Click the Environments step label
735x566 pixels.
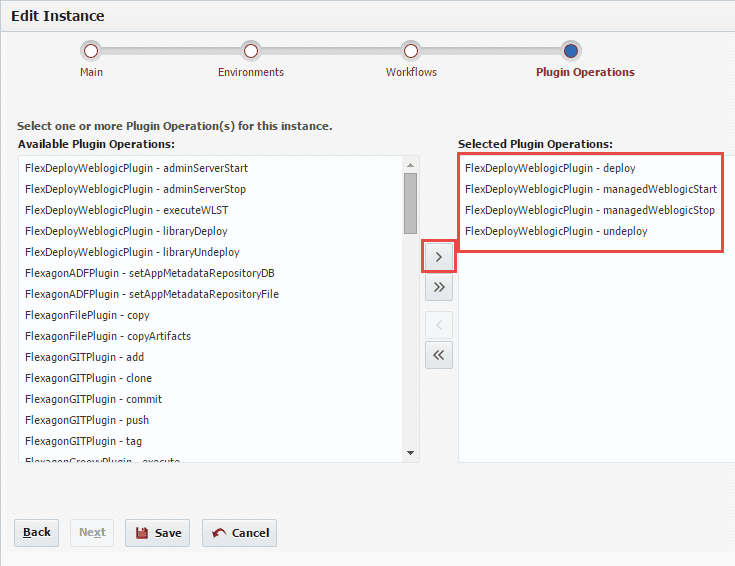[251, 72]
